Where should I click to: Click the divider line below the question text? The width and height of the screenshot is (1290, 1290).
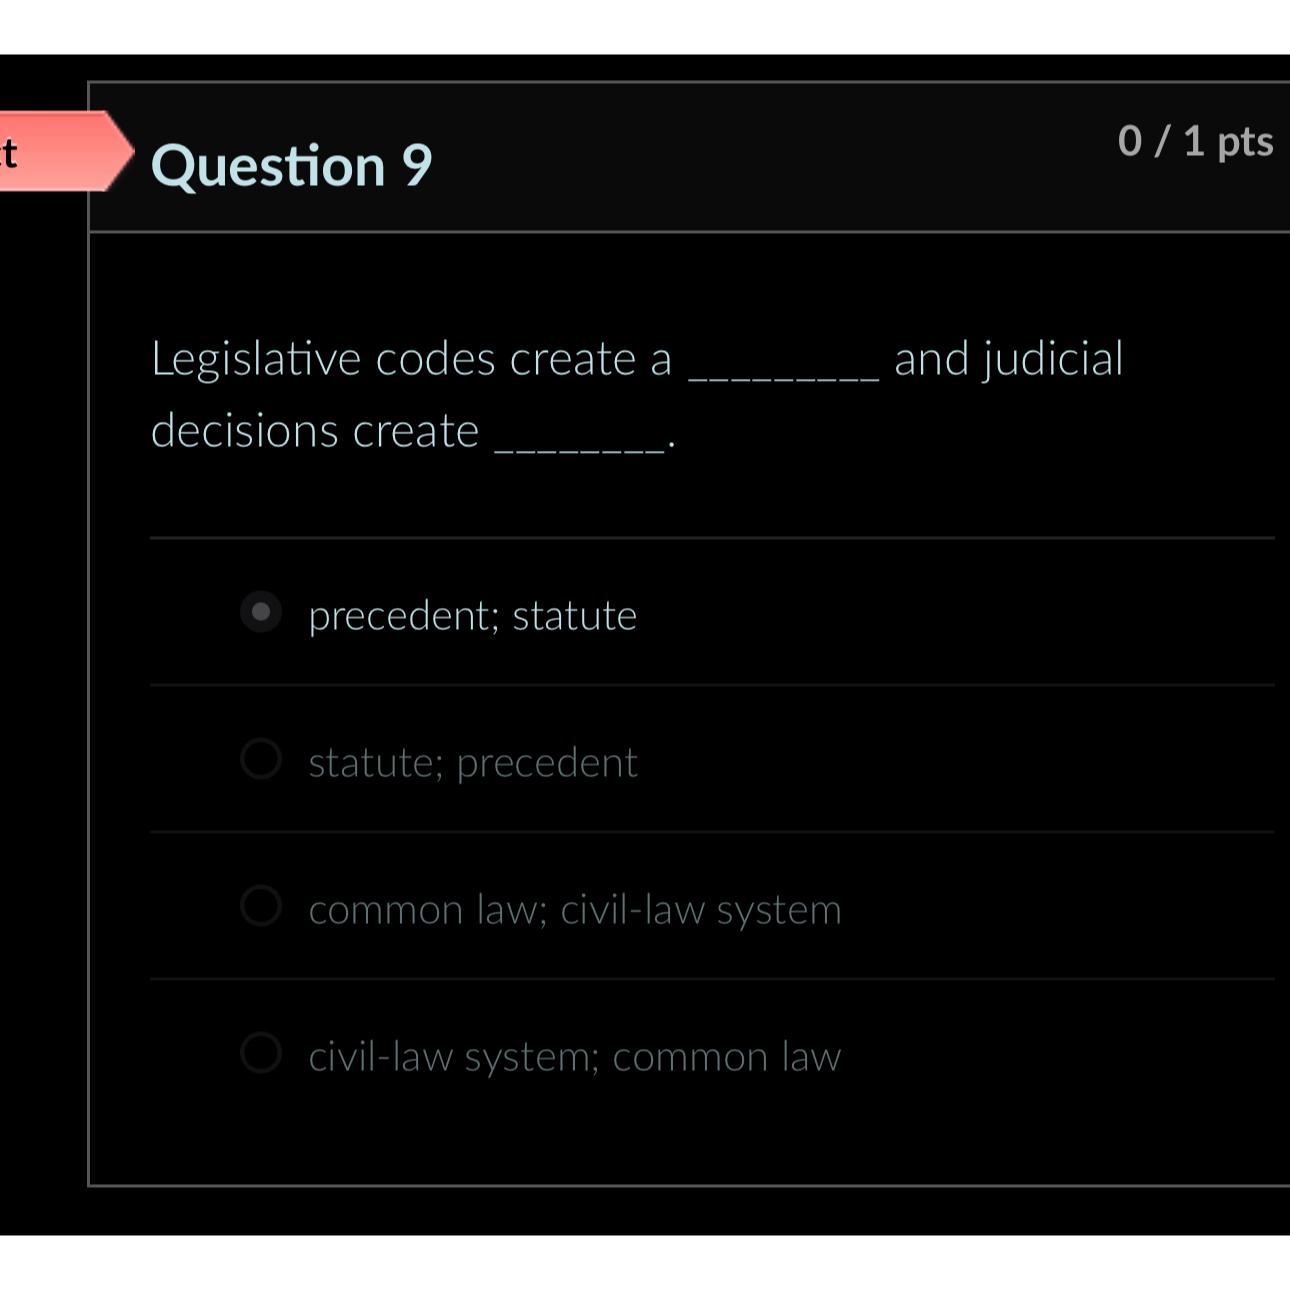click(x=690, y=536)
